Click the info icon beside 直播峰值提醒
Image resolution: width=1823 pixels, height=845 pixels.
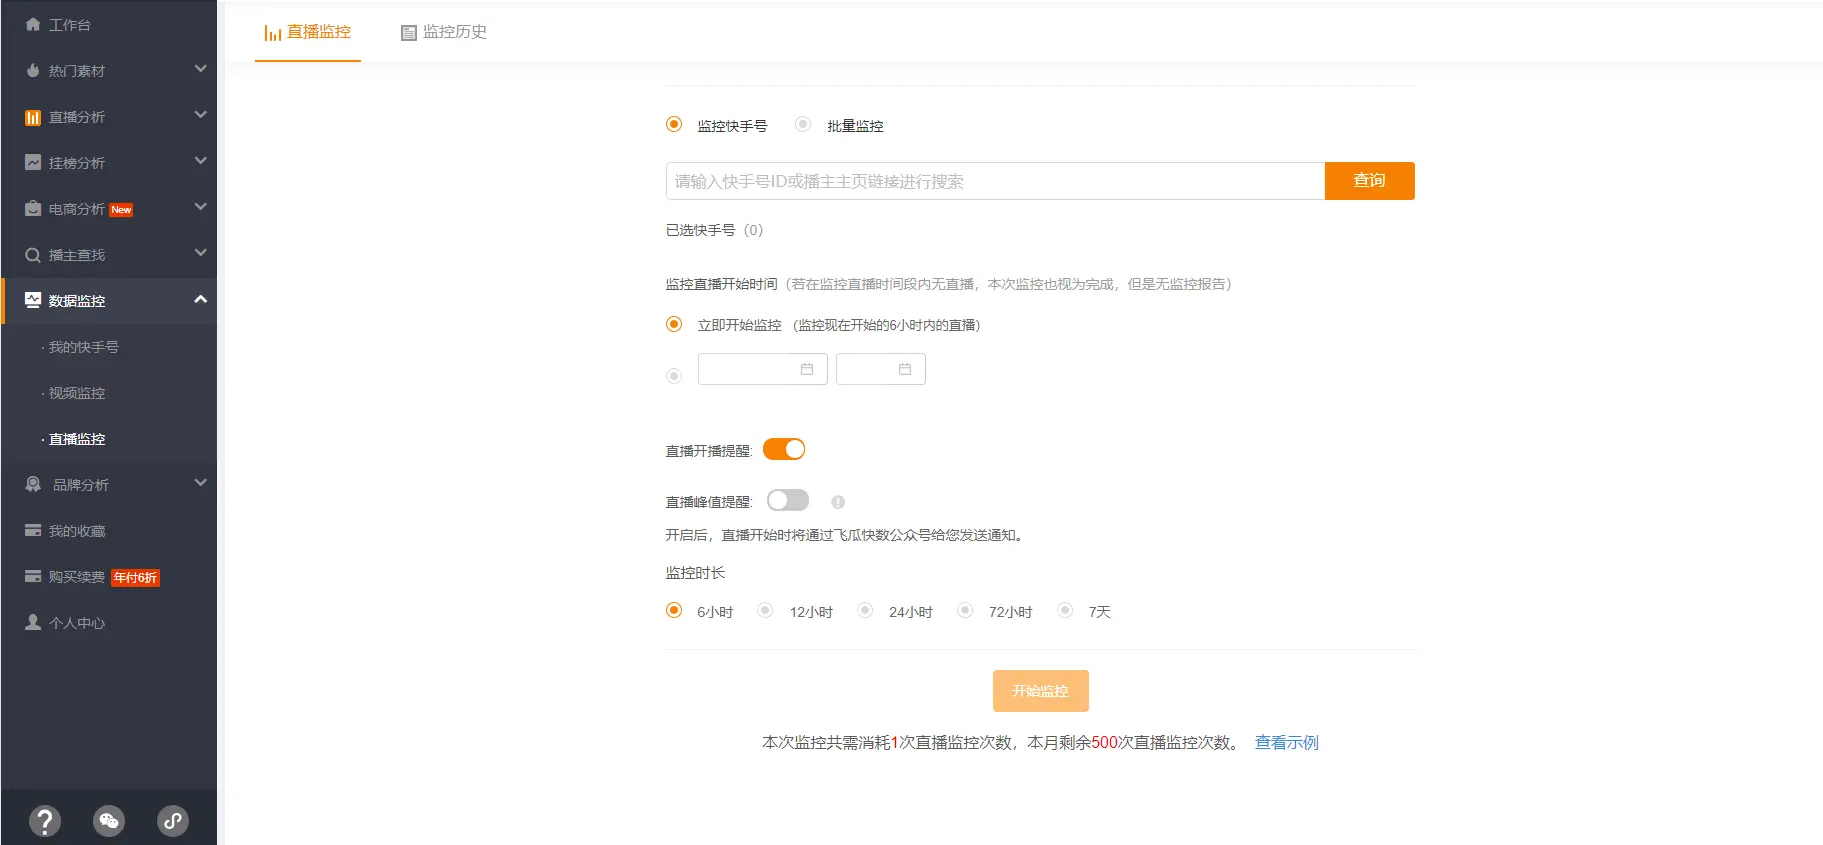pyautogui.click(x=838, y=502)
